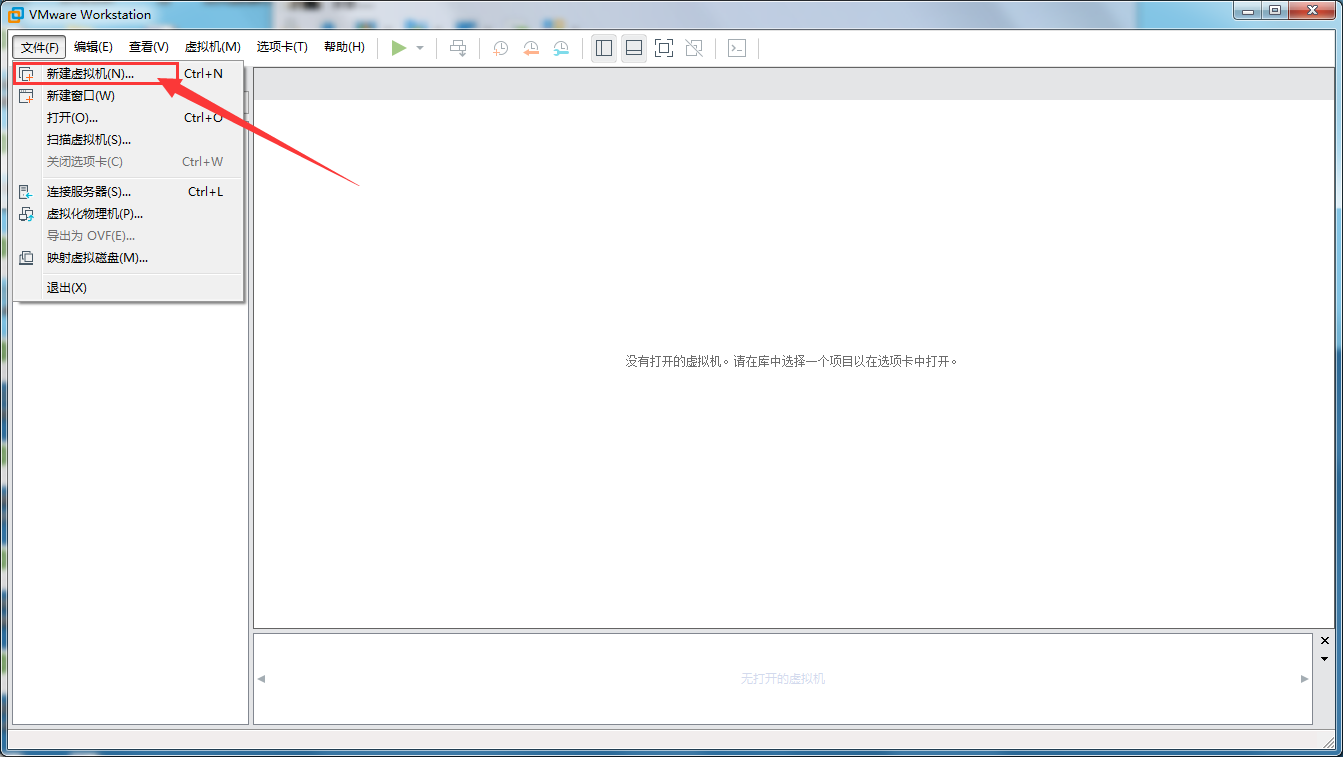The height and width of the screenshot is (757, 1343).
Task: Click the thumbnail bar left scroll arrow
Action: coord(262,679)
